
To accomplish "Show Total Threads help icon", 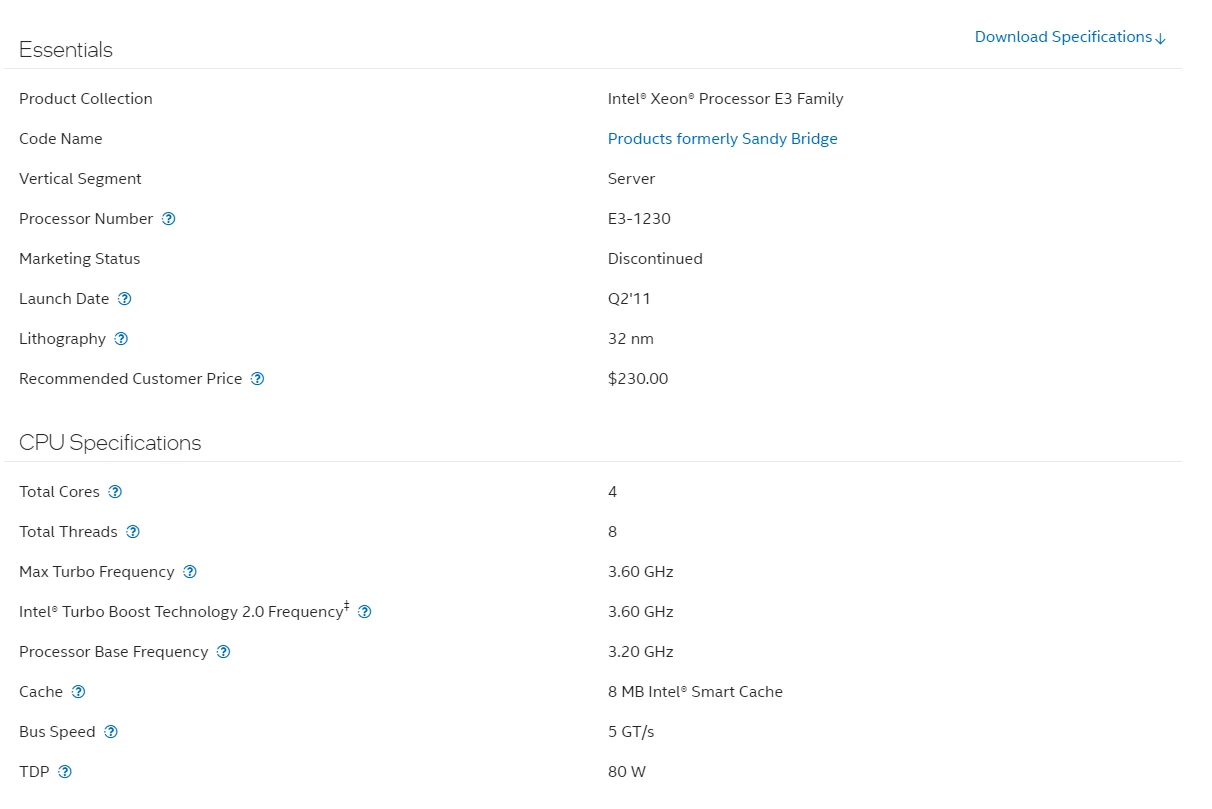I will (x=133, y=532).
